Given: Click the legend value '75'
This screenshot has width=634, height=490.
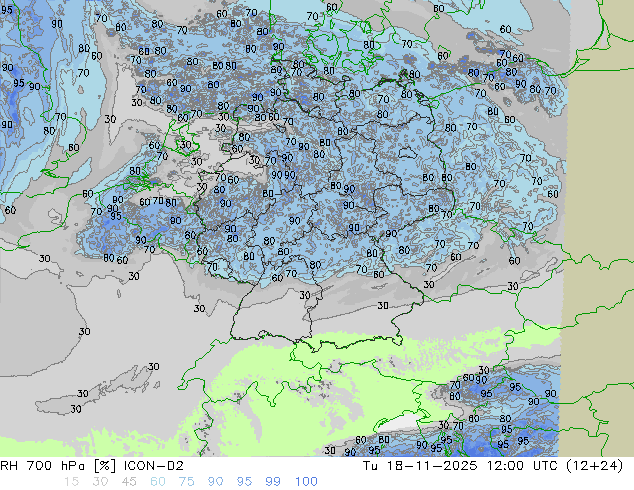Looking at the screenshot, I should 186,482.
